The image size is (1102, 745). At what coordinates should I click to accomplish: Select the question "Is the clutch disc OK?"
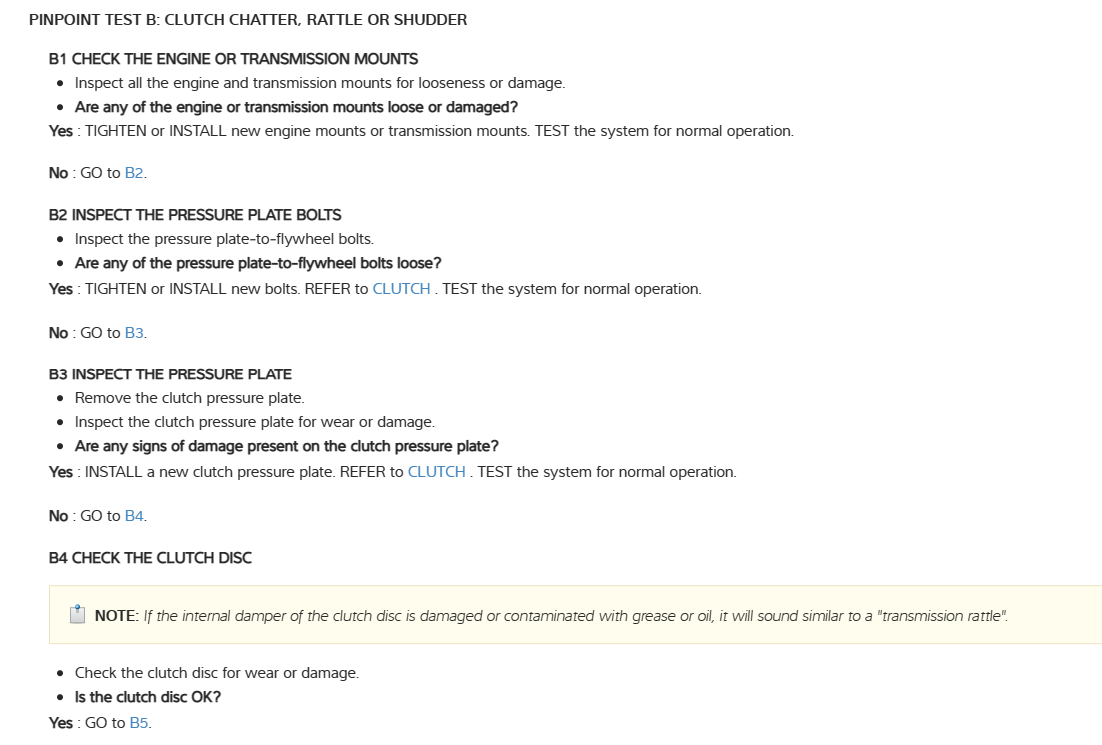(148, 697)
